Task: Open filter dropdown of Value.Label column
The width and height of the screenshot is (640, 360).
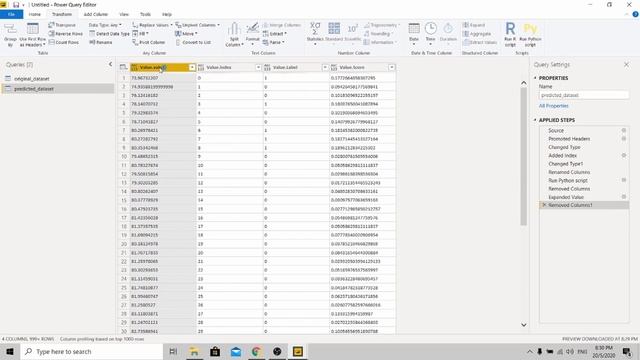Action: tap(325, 67)
